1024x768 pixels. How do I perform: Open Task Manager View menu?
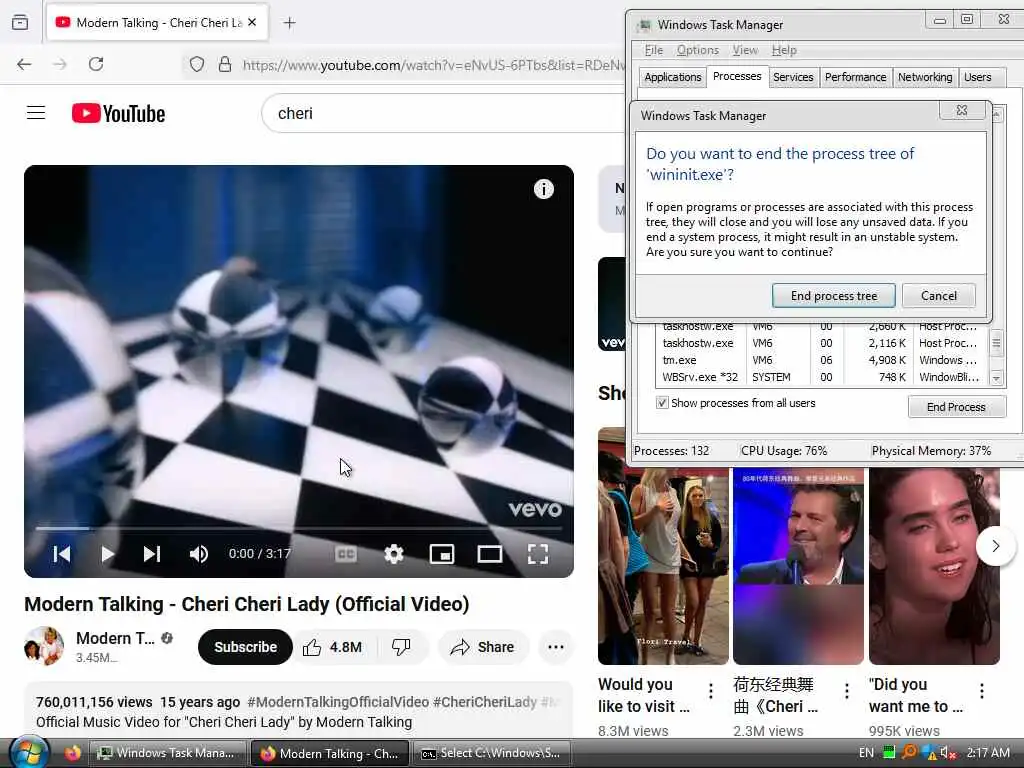pos(745,50)
